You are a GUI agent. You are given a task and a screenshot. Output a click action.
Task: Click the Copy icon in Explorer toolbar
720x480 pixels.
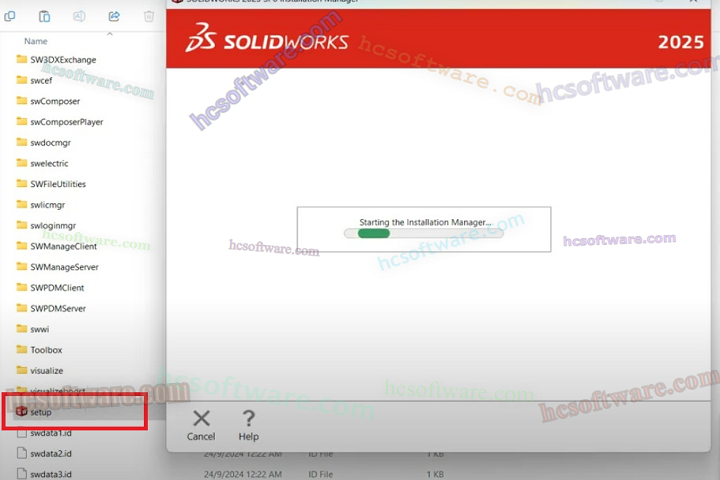click(10, 17)
